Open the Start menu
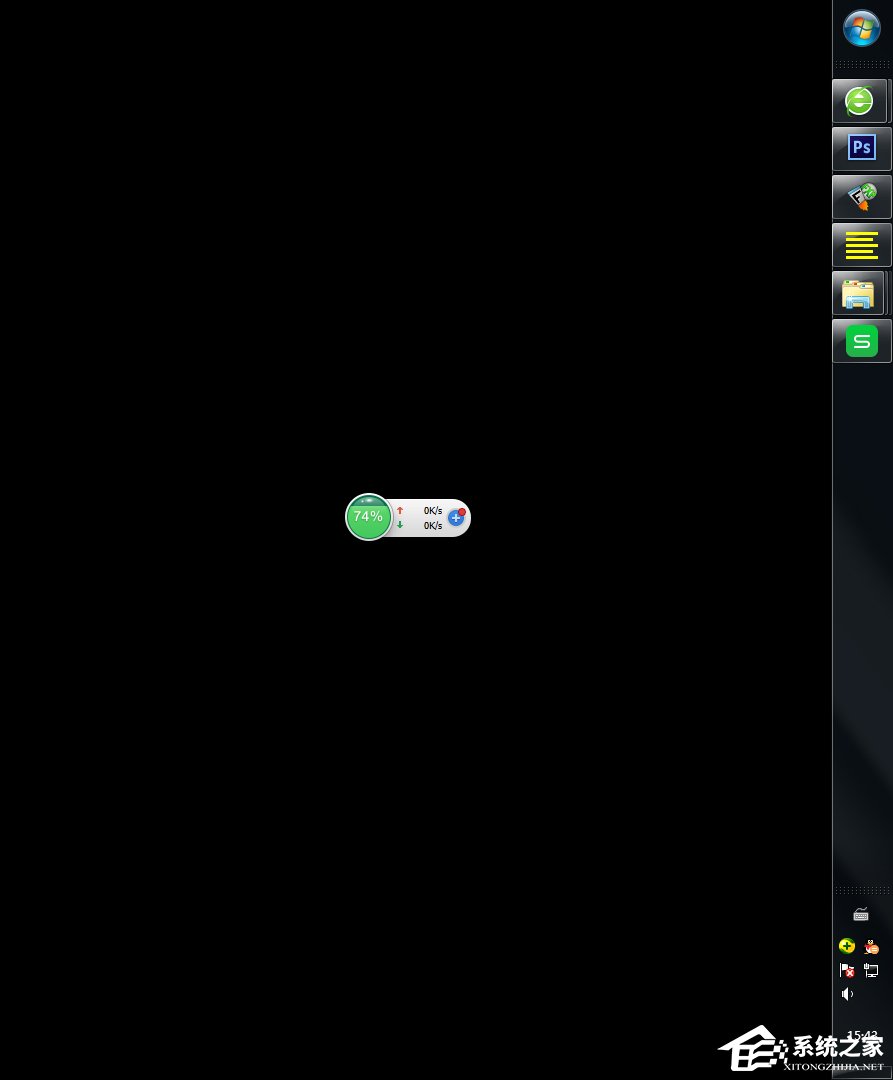 (x=861, y=29)
